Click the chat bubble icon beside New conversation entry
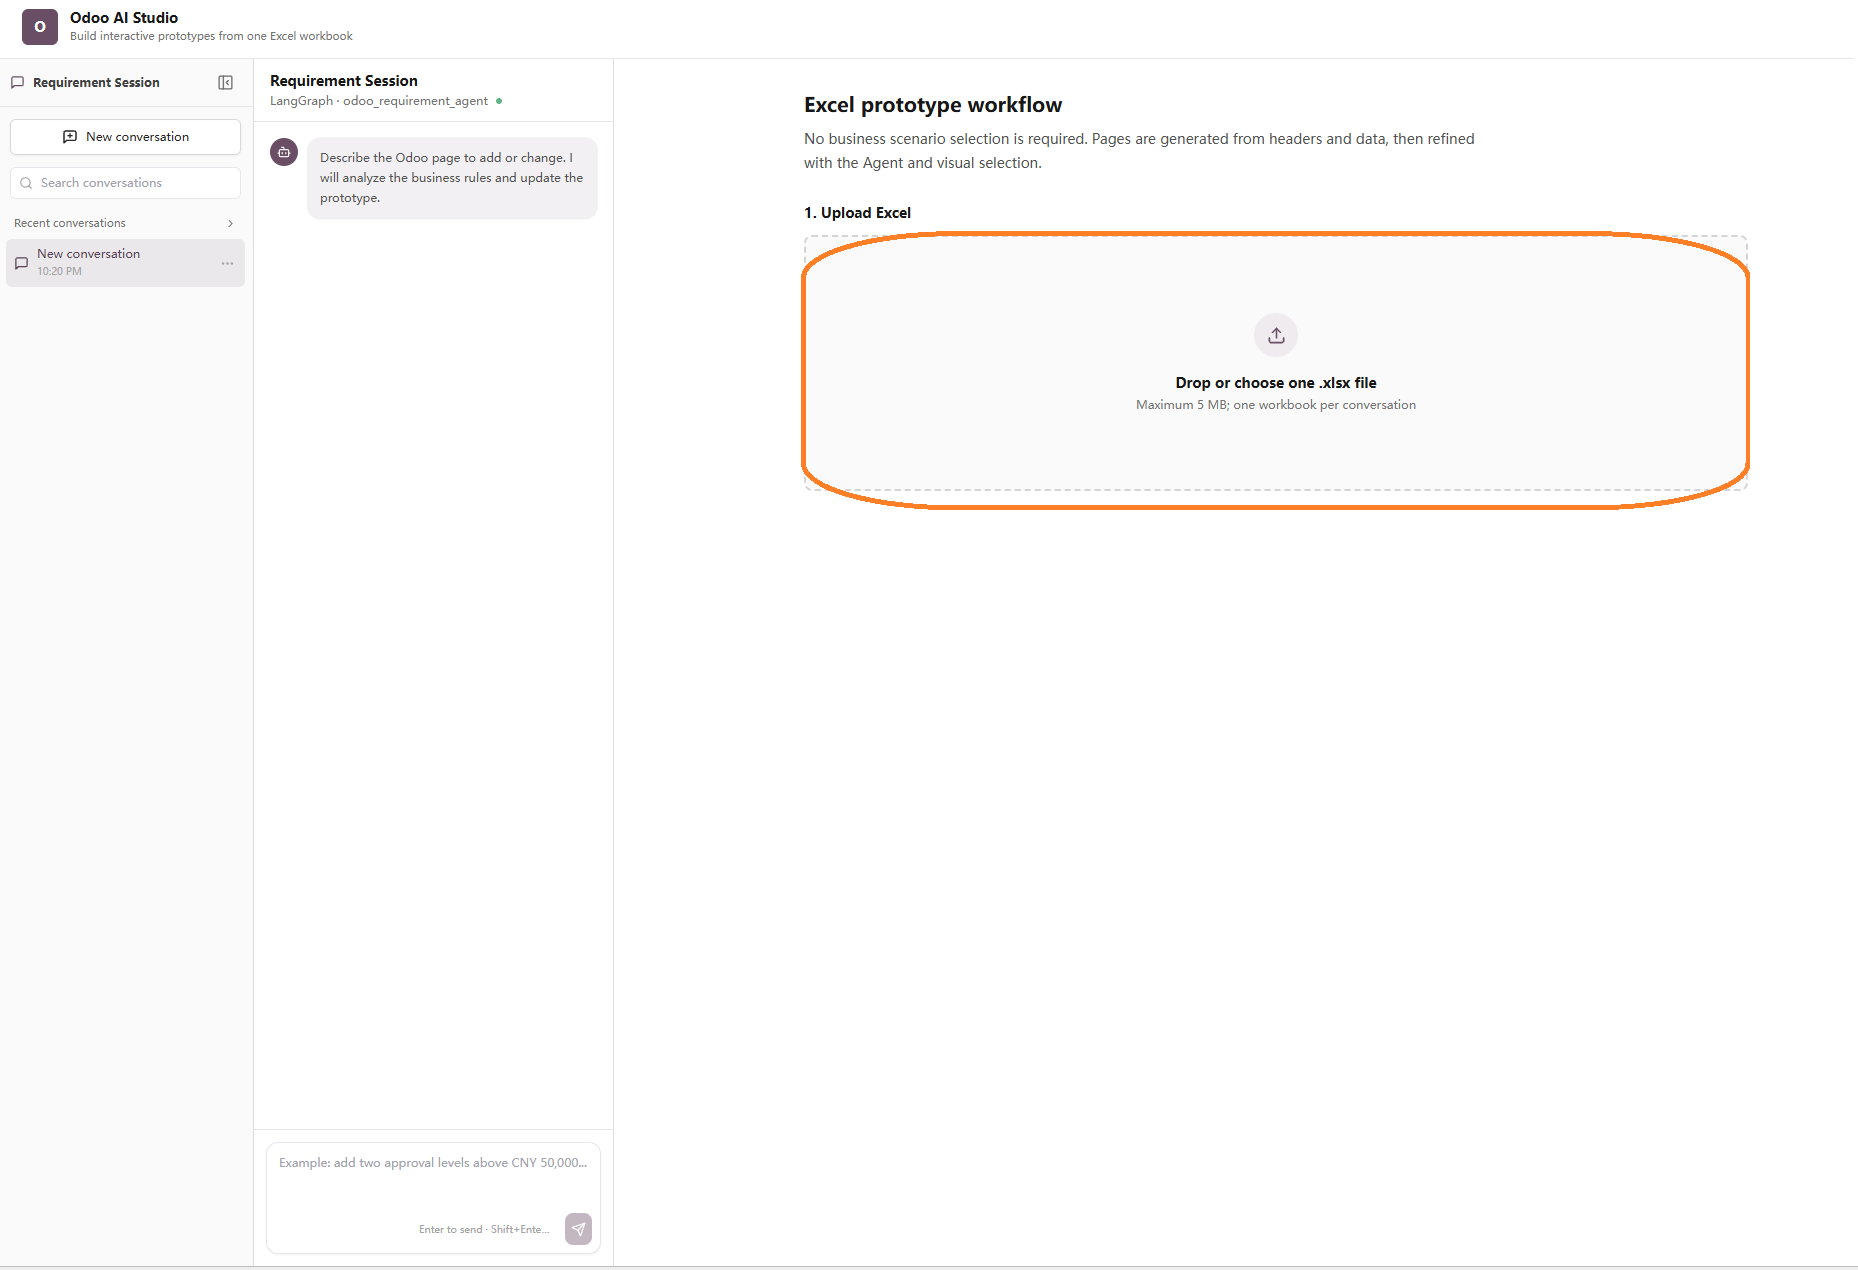This screenshot has width=1858, height=1270. (21, 263)
